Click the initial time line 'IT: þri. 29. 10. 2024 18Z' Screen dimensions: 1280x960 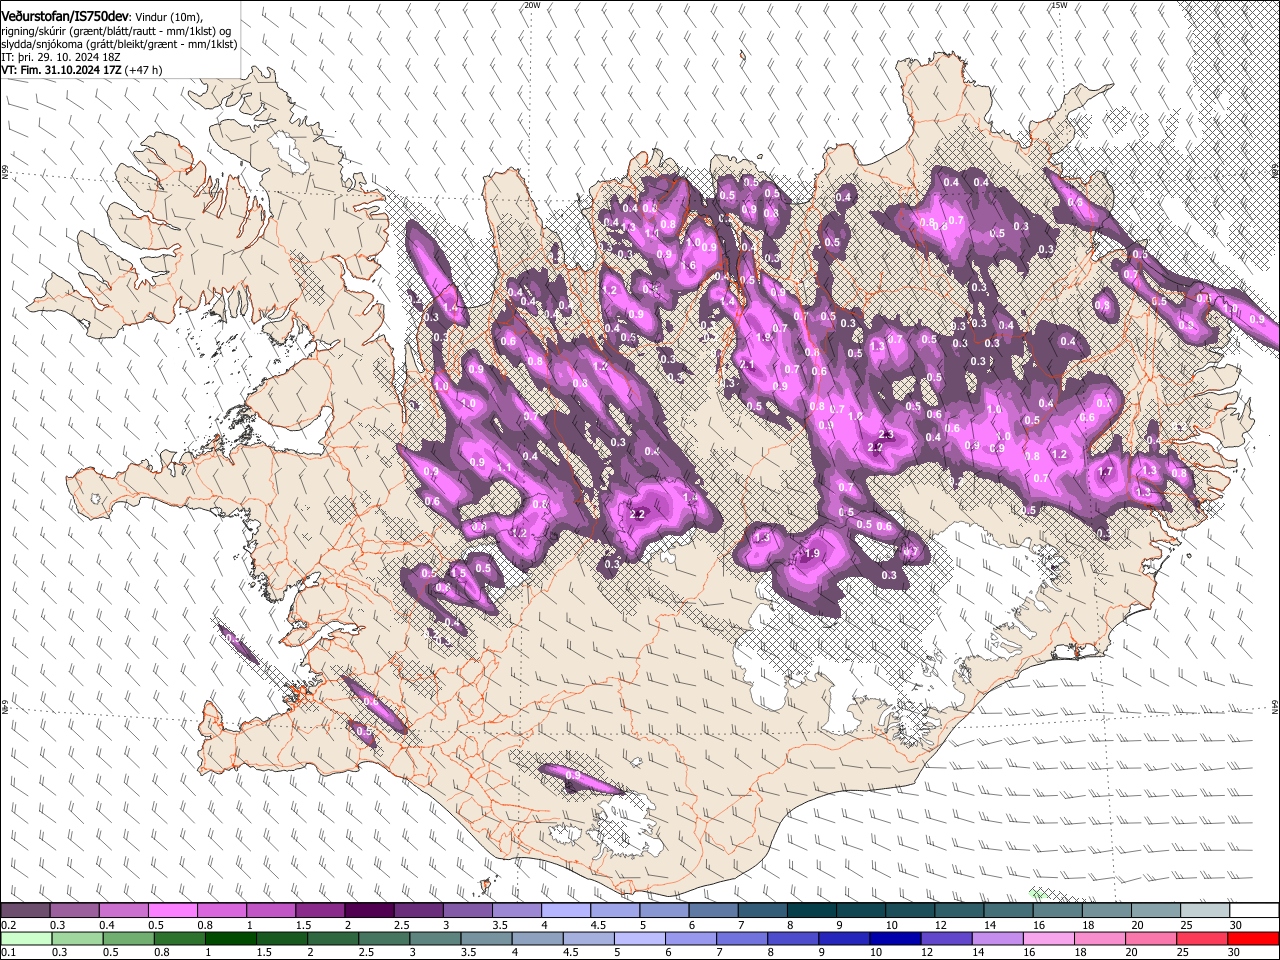pyautogui.click(x=60, y=57)
